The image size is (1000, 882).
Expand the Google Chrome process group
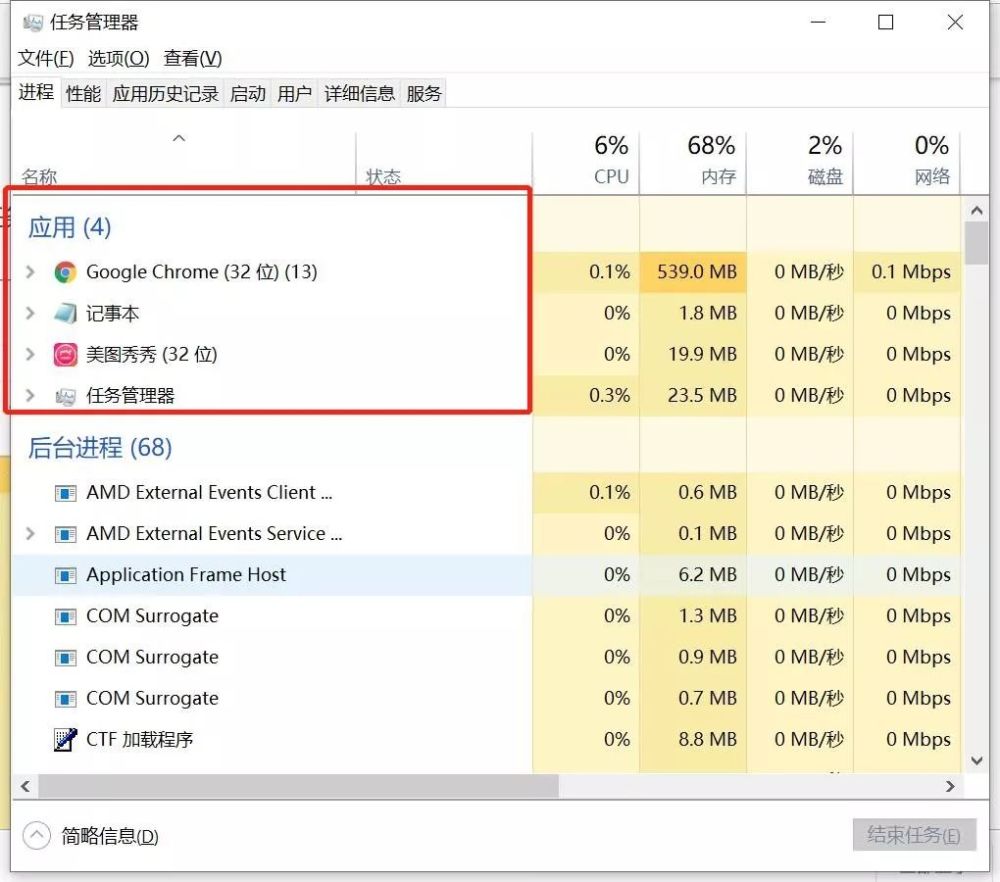(30, 272)
